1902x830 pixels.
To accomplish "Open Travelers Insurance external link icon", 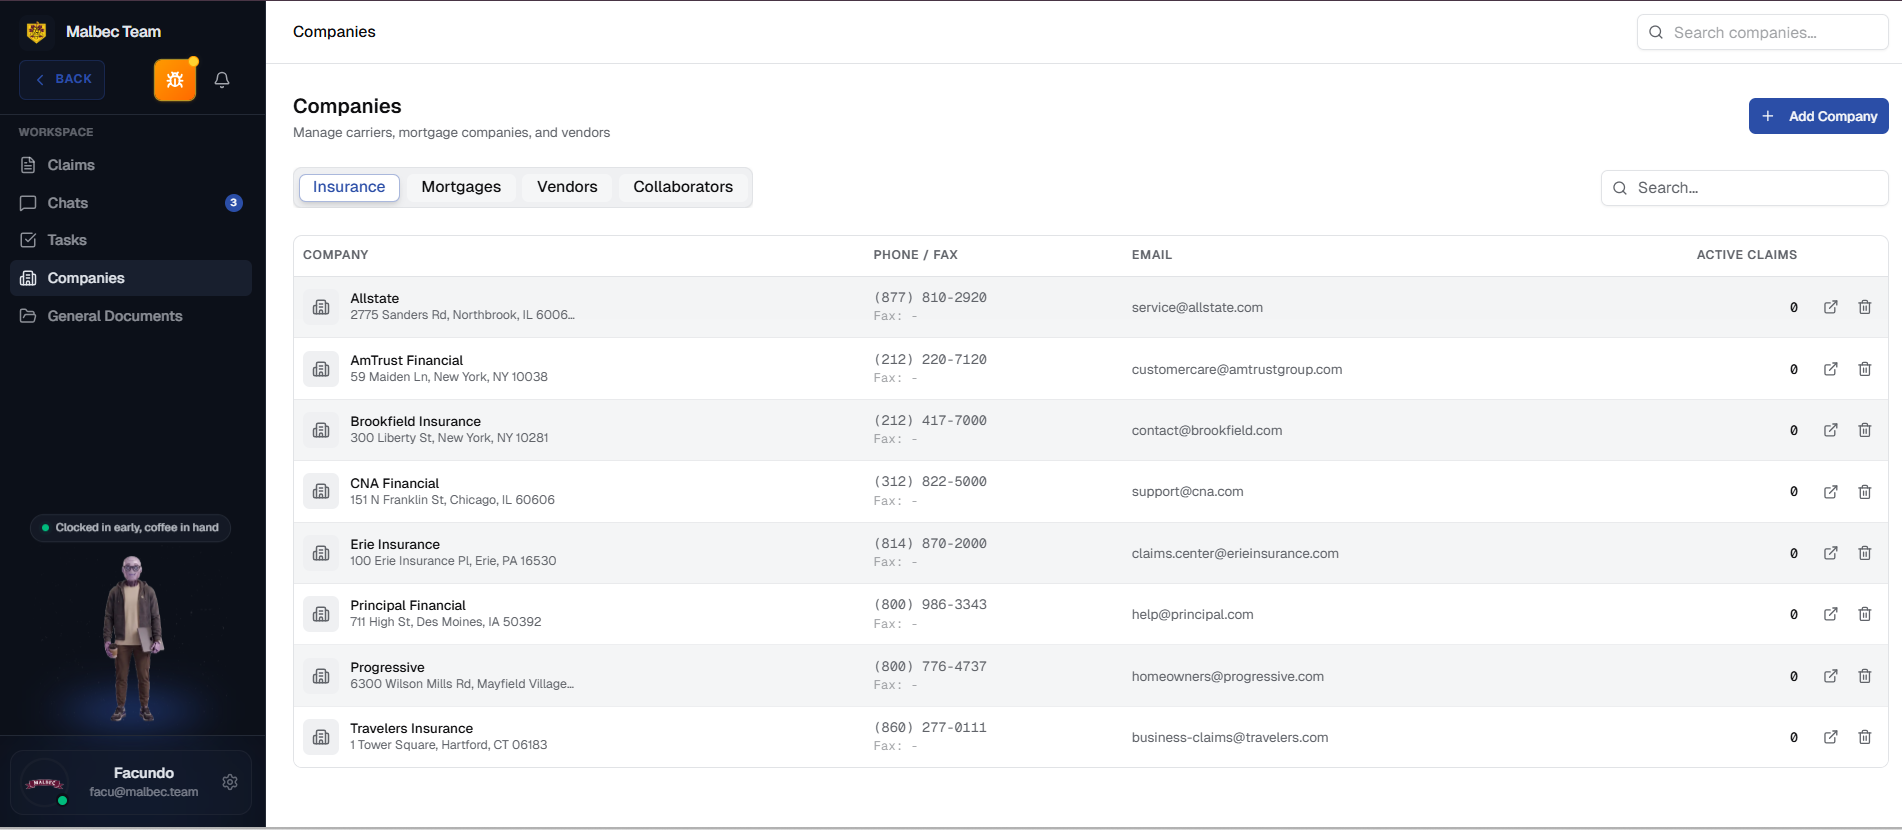I will [1830, 737].
